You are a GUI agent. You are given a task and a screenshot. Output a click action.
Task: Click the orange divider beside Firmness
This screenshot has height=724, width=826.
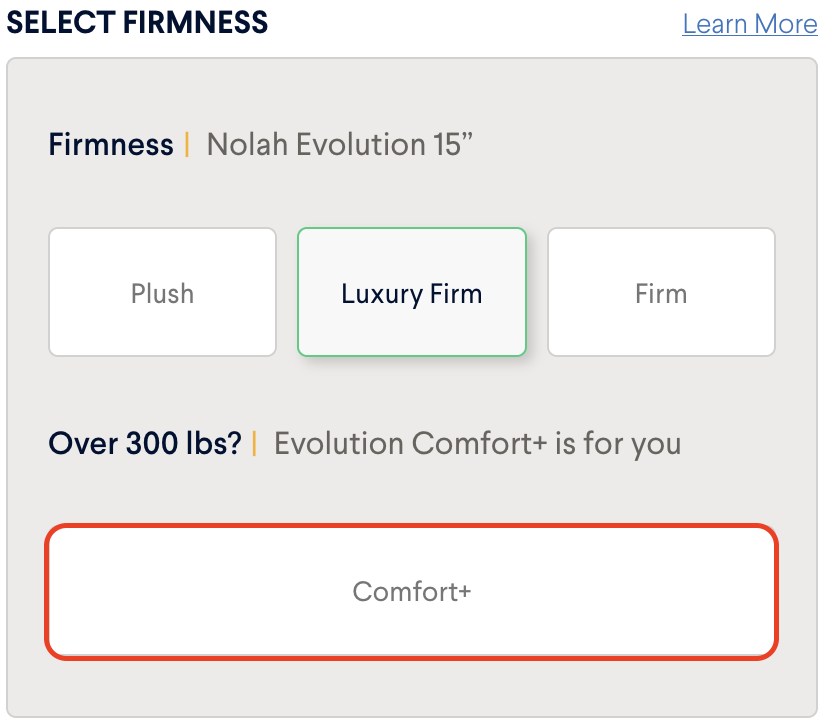coord(187,145)
